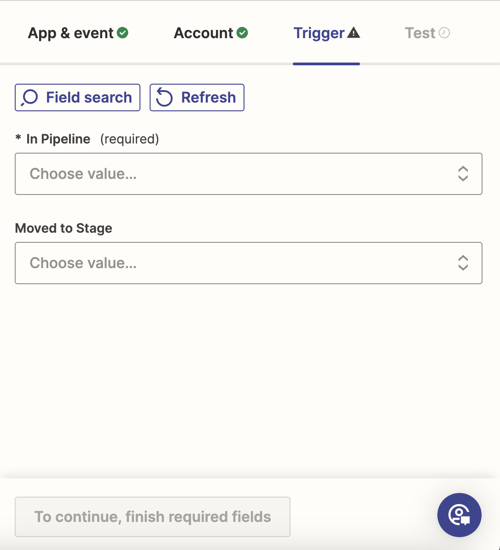Click the green checkmark next to App & event
500x550 pixels.
122,33
